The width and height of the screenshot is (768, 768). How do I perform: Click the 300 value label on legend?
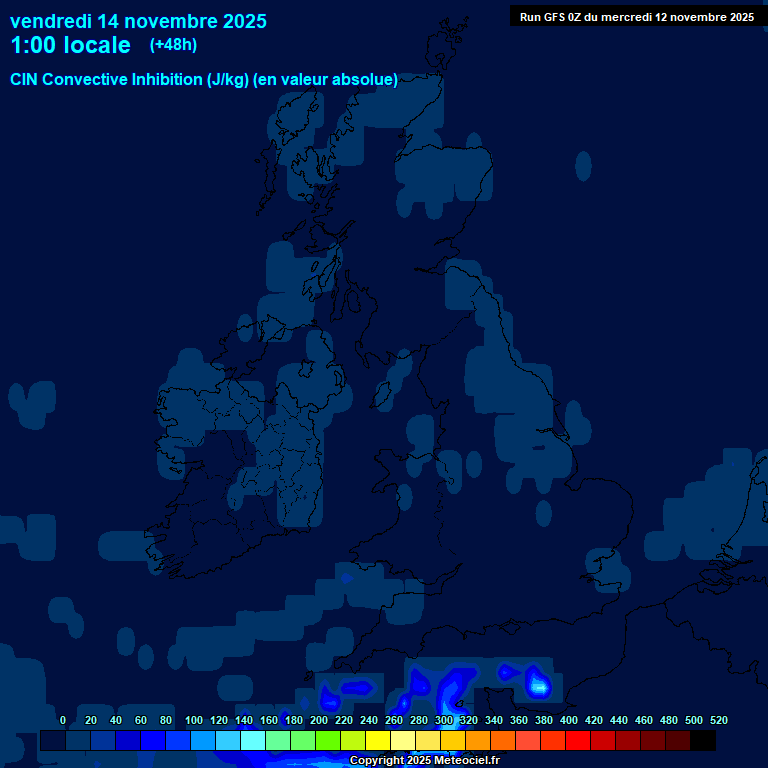click(444, 720)
